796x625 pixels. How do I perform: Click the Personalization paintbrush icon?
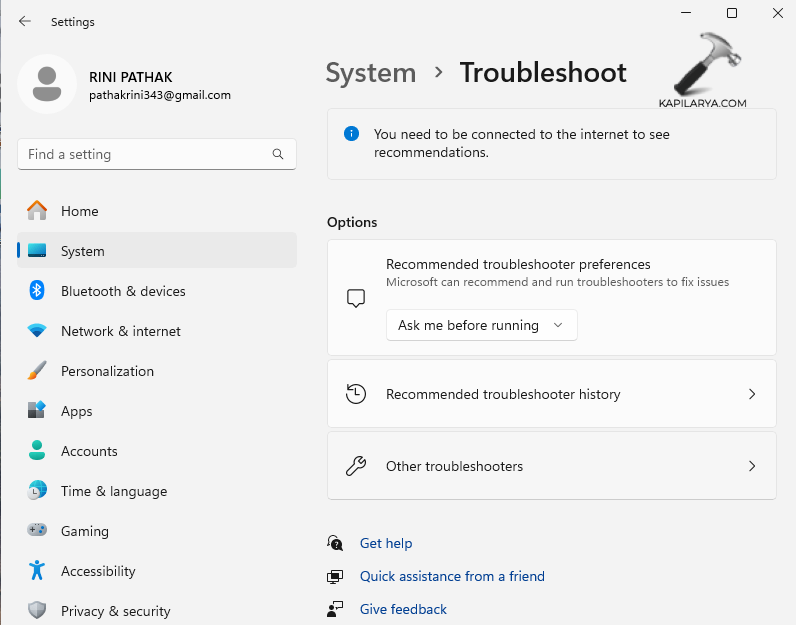pyautogui.click(x=37, y=371)
